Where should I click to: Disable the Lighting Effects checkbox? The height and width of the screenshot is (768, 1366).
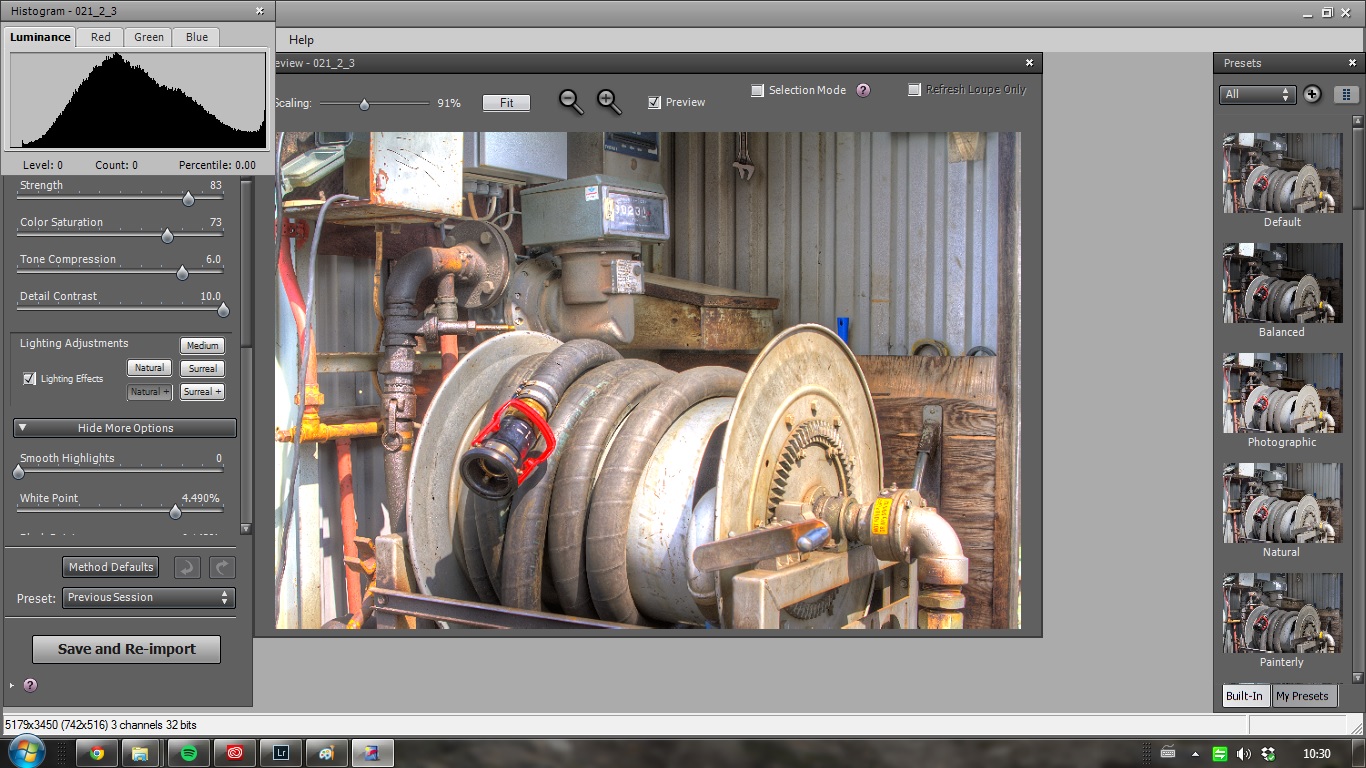(x=30, y=379)
